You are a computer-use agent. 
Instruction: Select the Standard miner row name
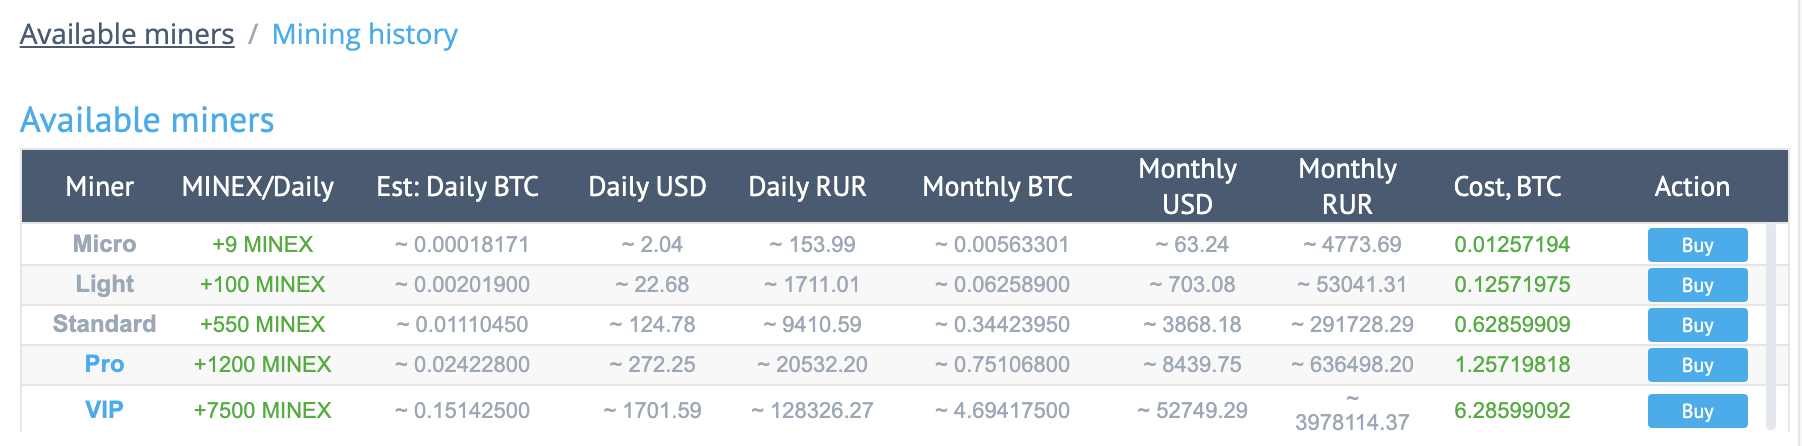[104, 324]
